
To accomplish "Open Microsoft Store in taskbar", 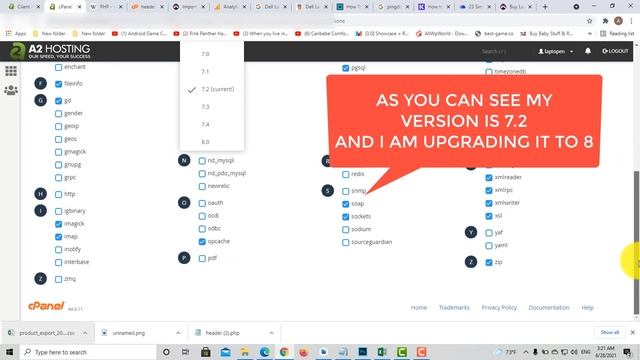I will 206,352.
